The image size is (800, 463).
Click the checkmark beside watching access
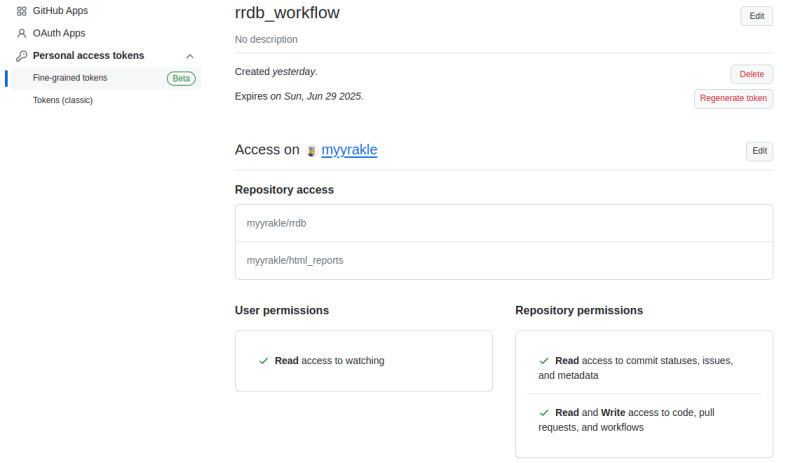click(263, 361)
